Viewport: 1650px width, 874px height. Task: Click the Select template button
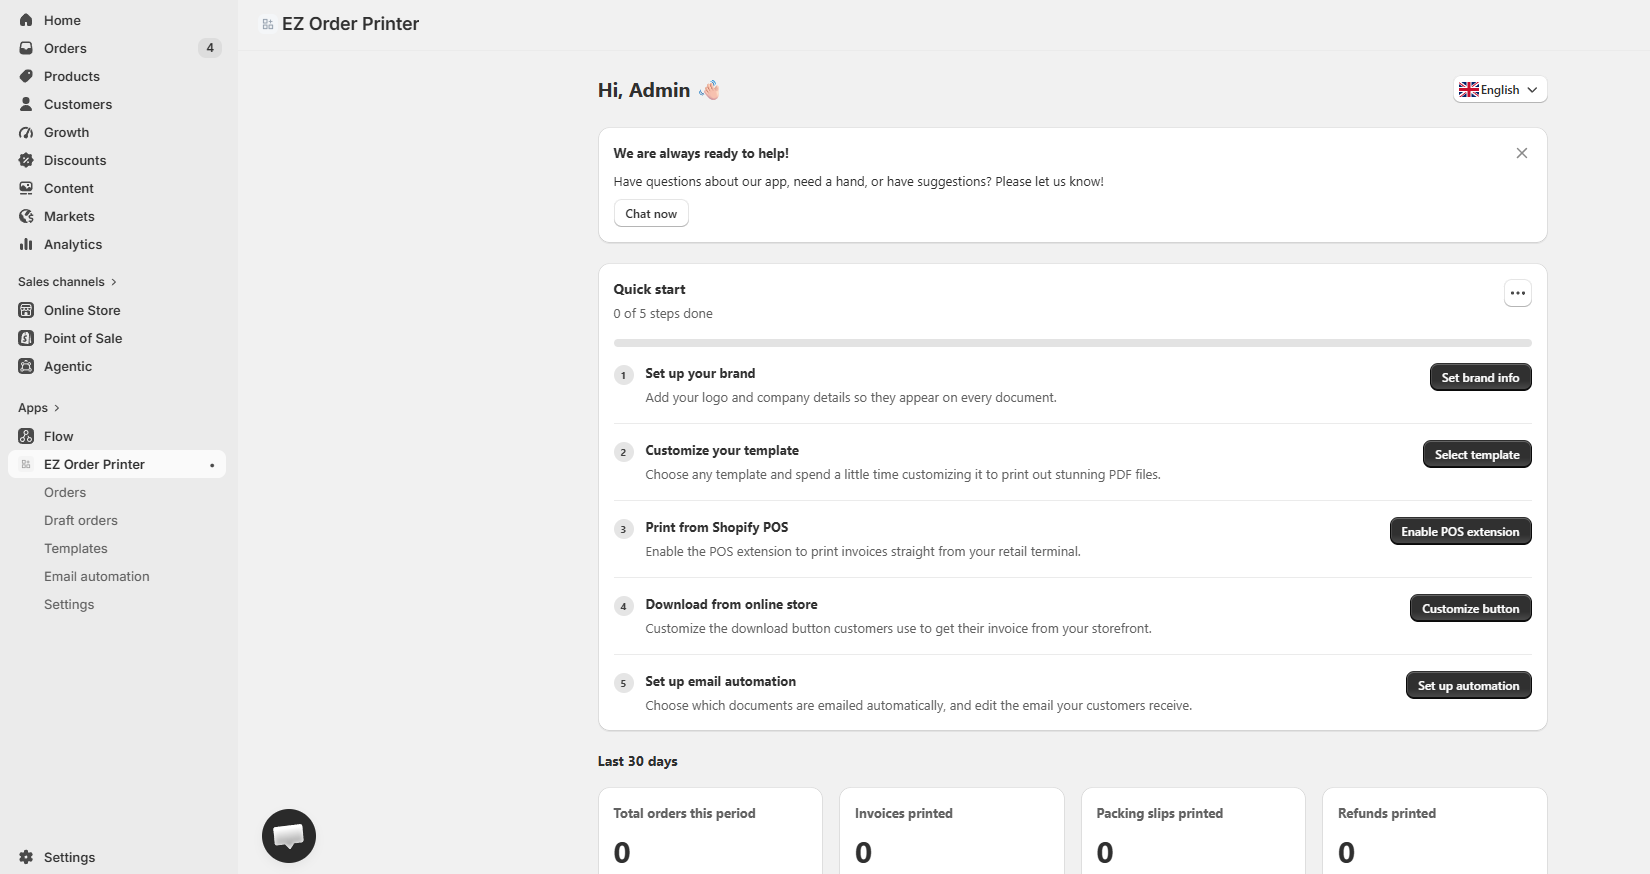(x=1477, y=454)
